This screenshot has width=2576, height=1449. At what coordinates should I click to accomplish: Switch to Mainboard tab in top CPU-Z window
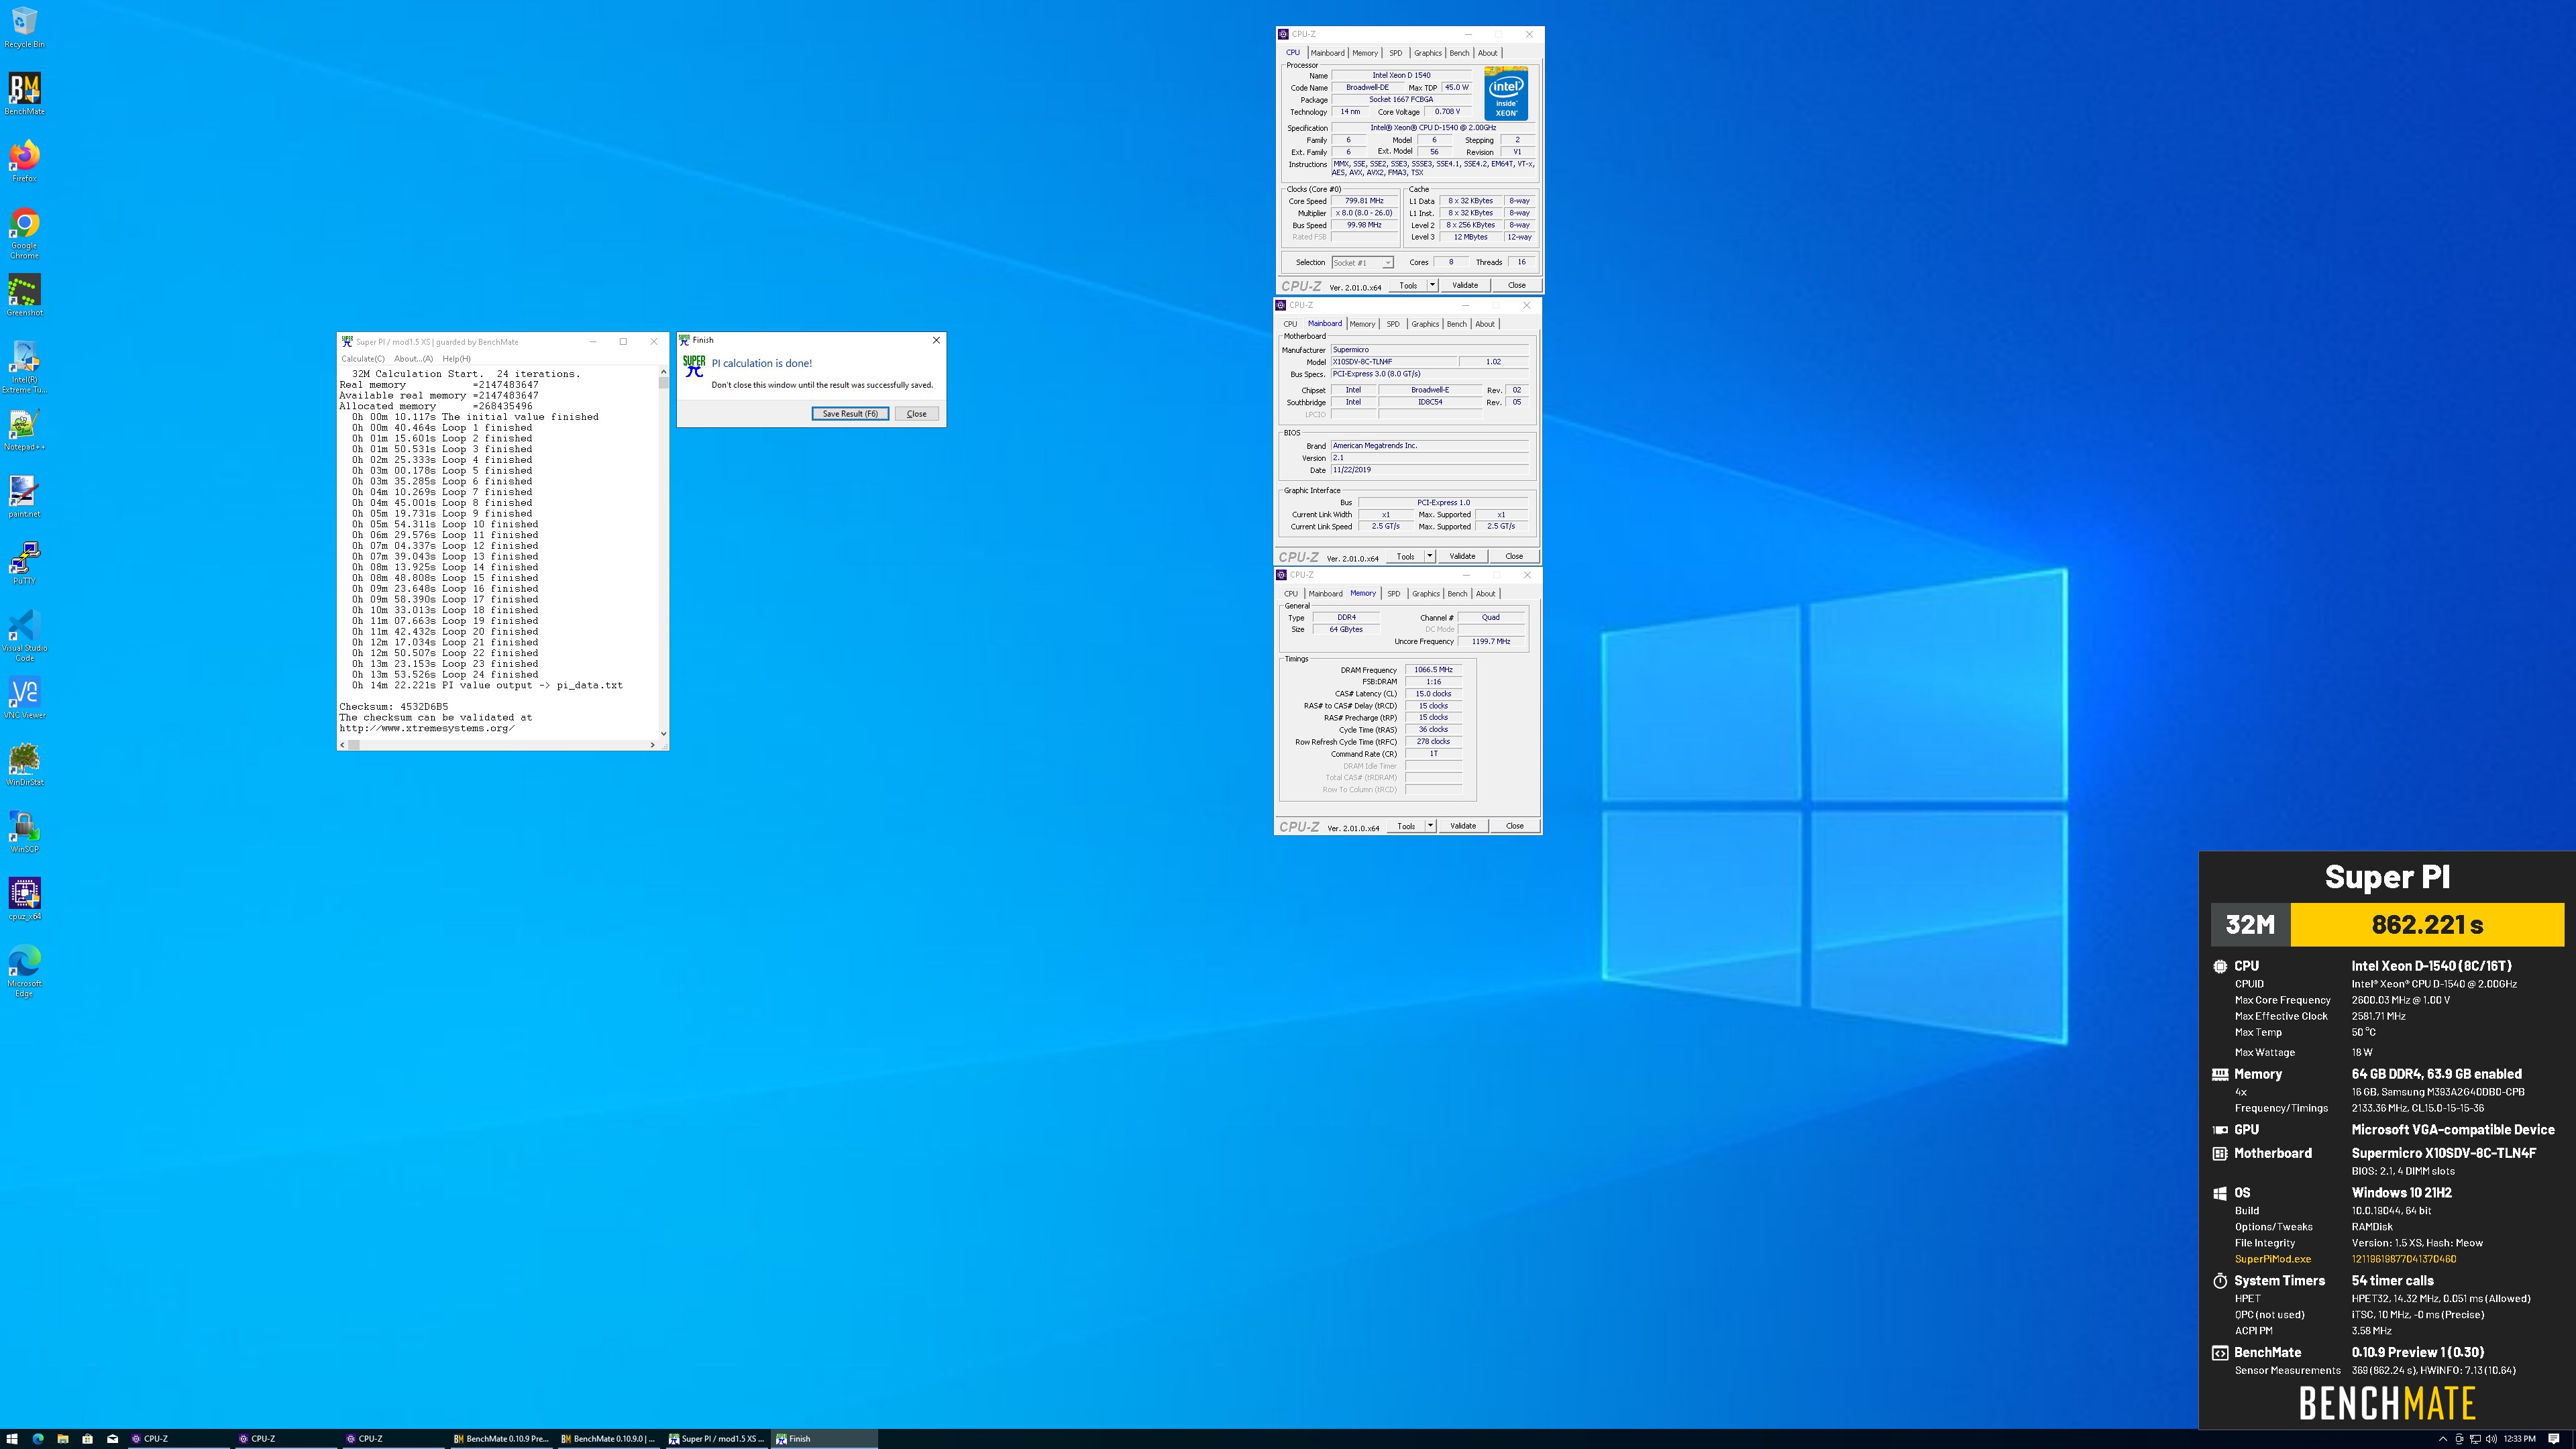[1327, 53]
